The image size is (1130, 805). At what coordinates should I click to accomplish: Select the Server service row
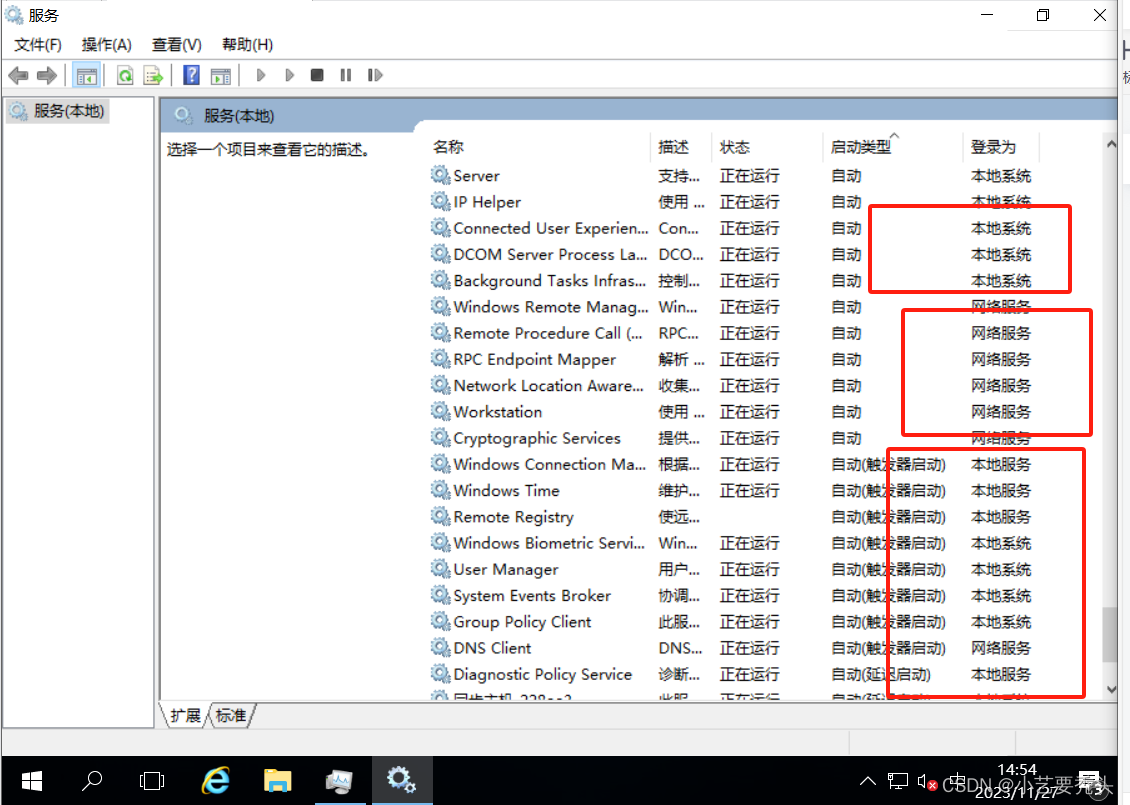click(731, 176)
